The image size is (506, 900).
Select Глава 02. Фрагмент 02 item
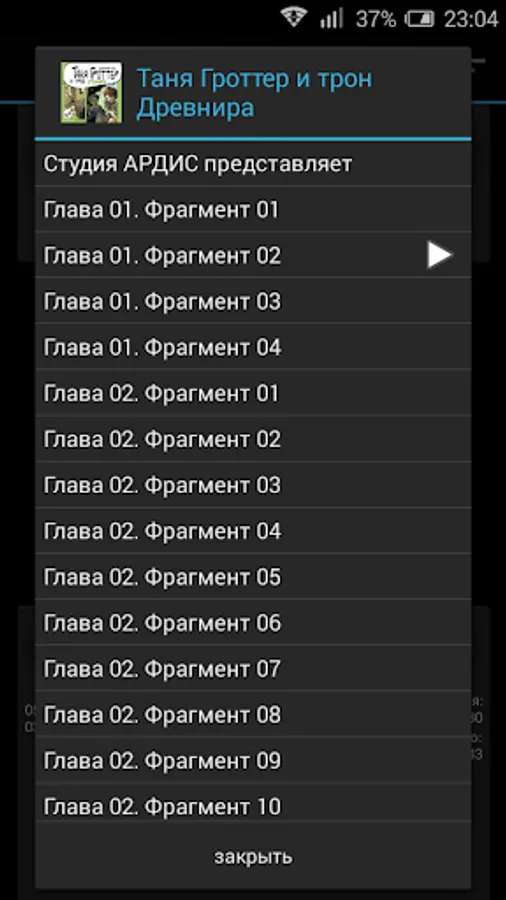253,439
